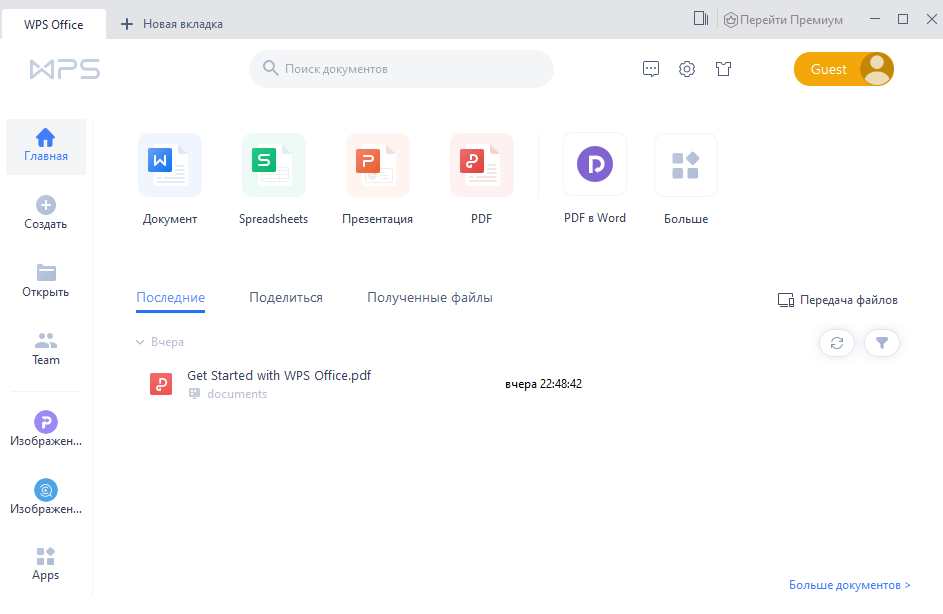Click the WPS logo
The width and height of the screenshot is (943, 614).
coord(65,69)
